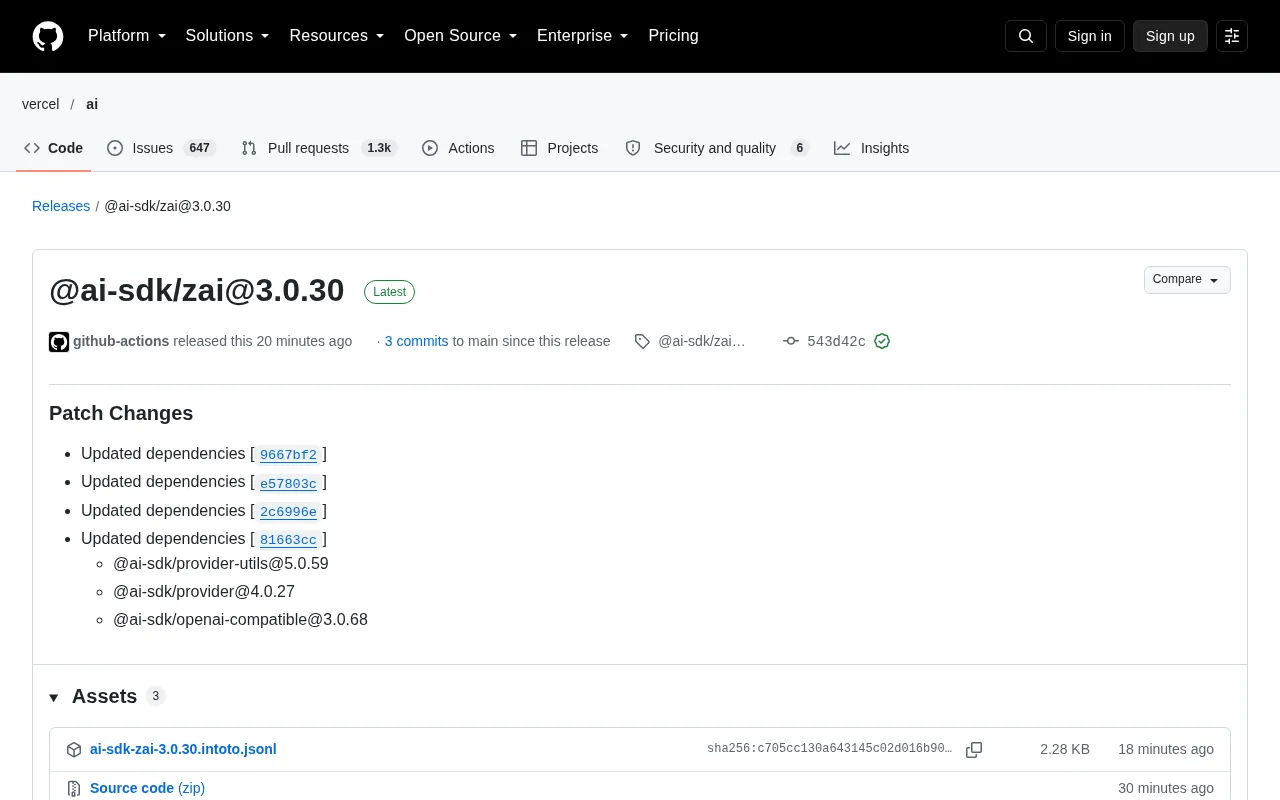Click the green verified commit checkmark

(882, 341)
